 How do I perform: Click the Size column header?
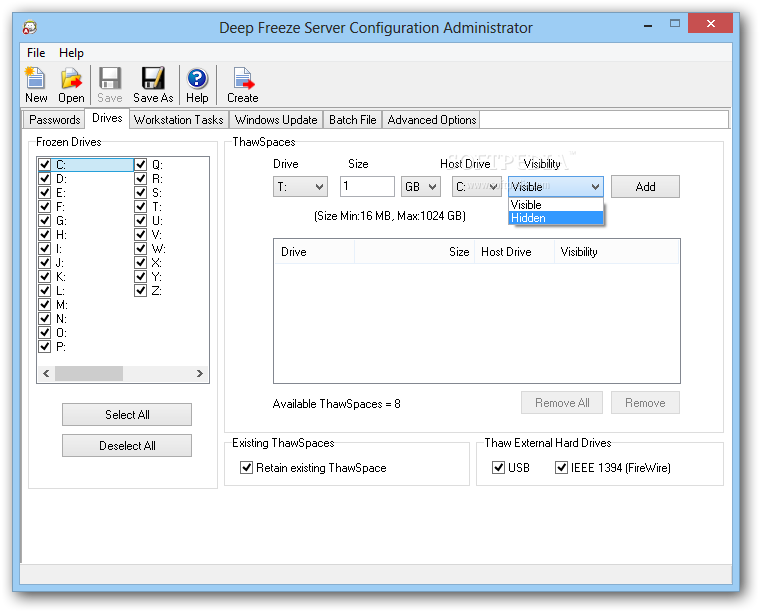click(x=414, y=252)
